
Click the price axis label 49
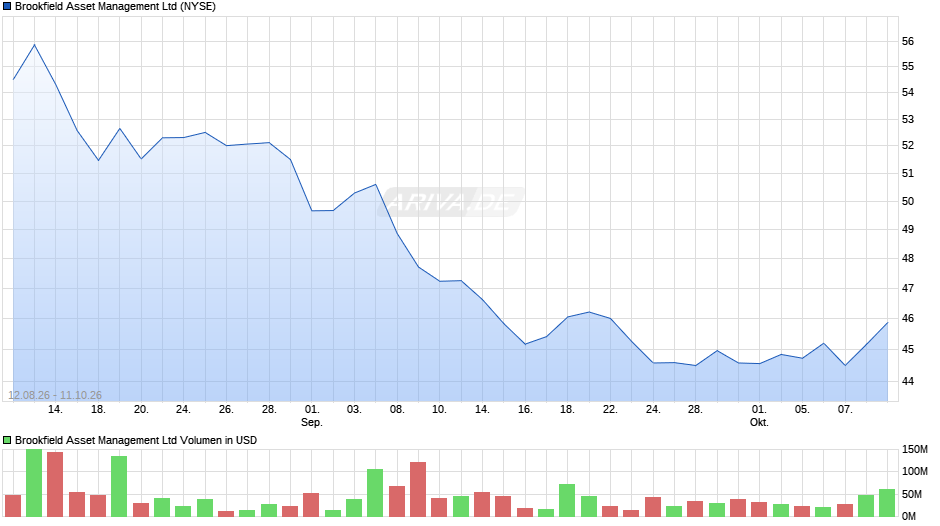pos(908,229)
